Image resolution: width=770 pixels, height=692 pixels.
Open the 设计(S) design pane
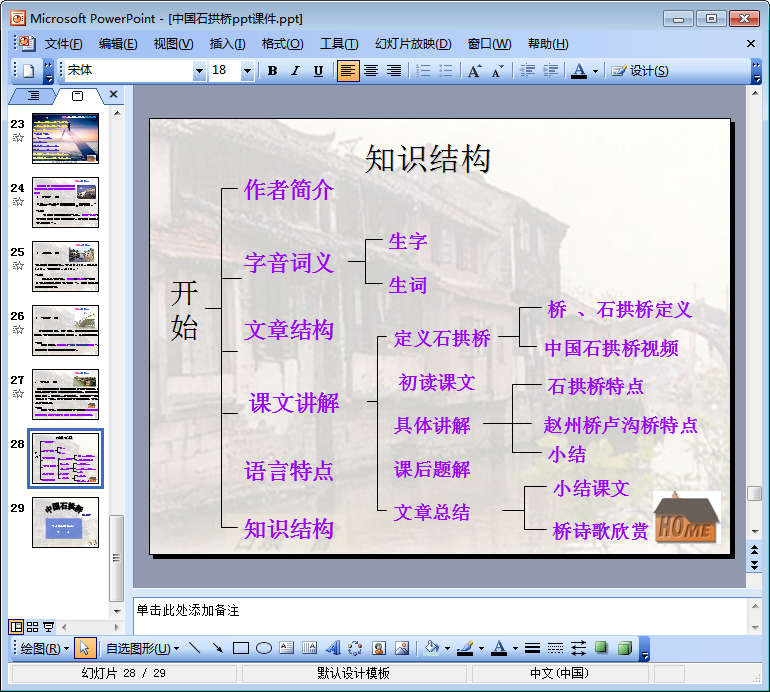click(639, 71)
